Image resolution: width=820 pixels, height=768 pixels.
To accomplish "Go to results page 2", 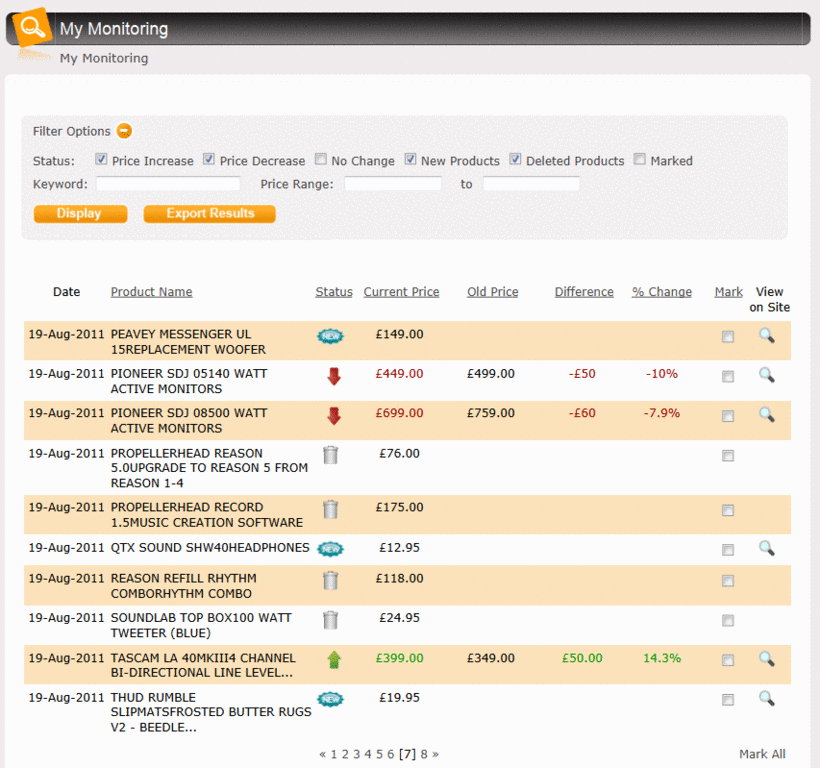I will (x=345, y=754).
